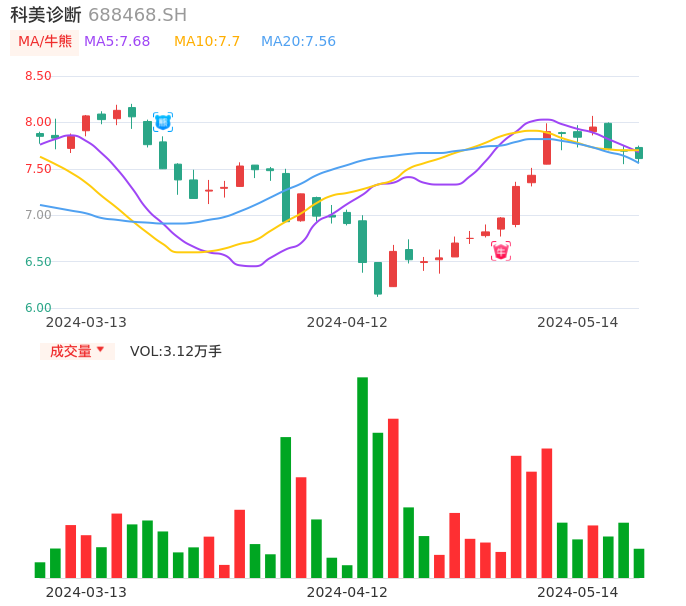Click the red dropdown arrow beside 成交量
686x606 pixels.
(100, 350)
